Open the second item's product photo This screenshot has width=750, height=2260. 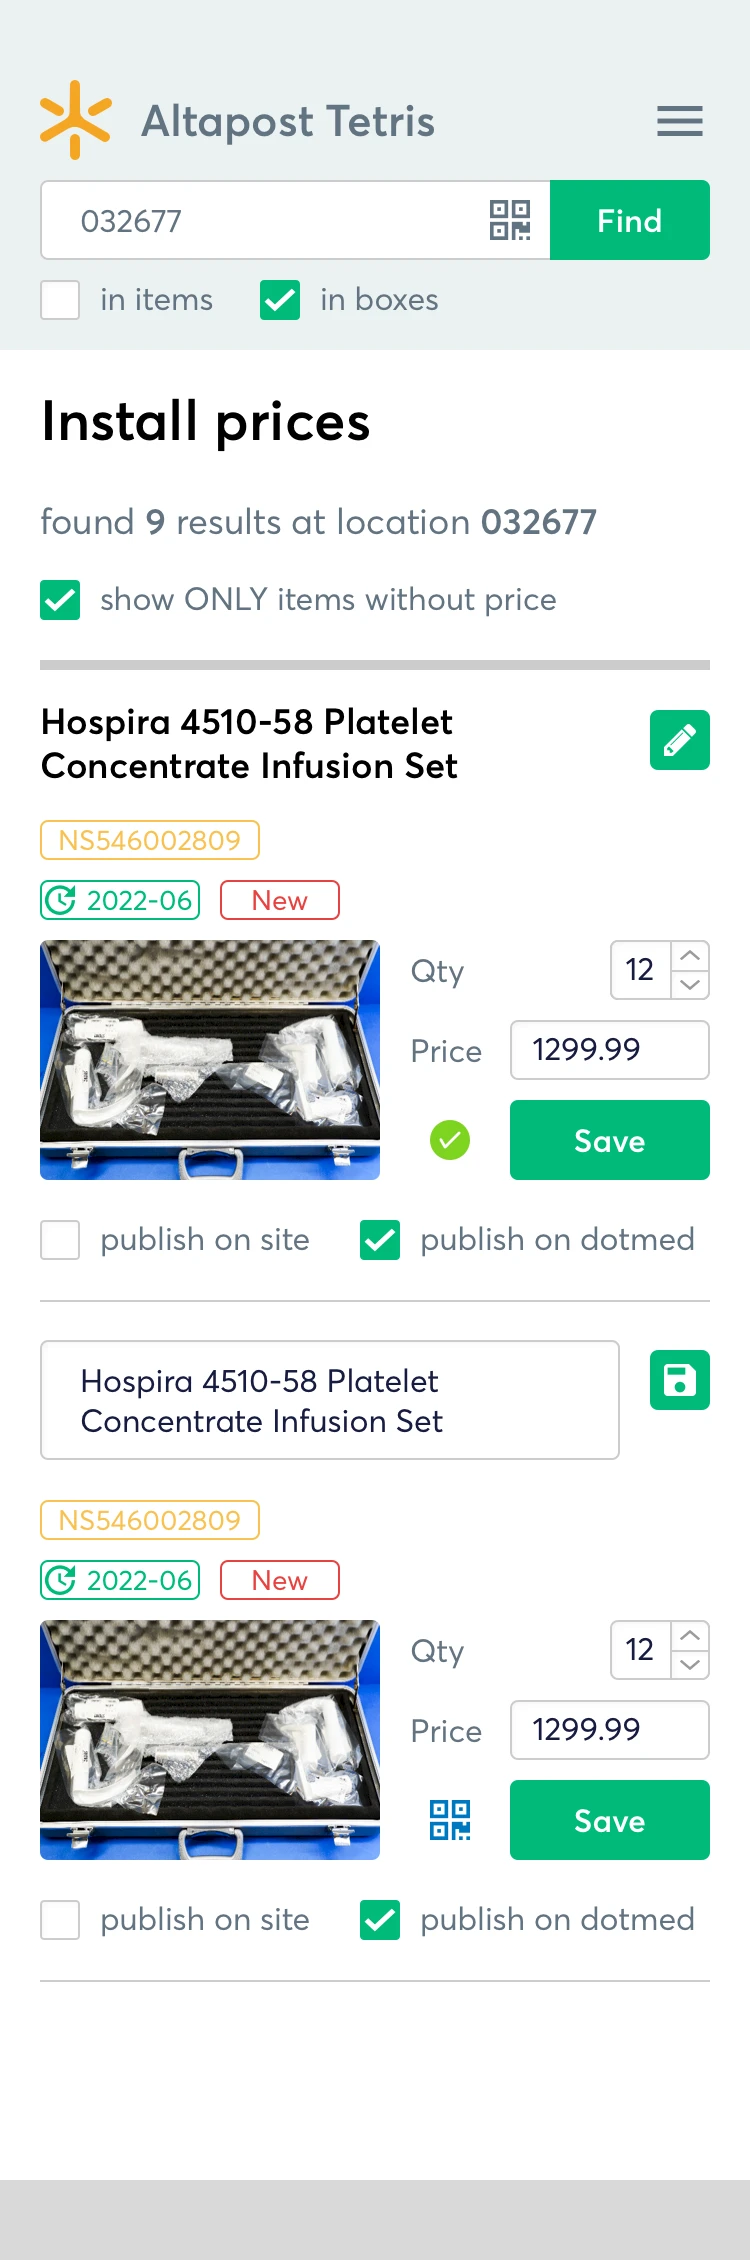[210, 1740]
